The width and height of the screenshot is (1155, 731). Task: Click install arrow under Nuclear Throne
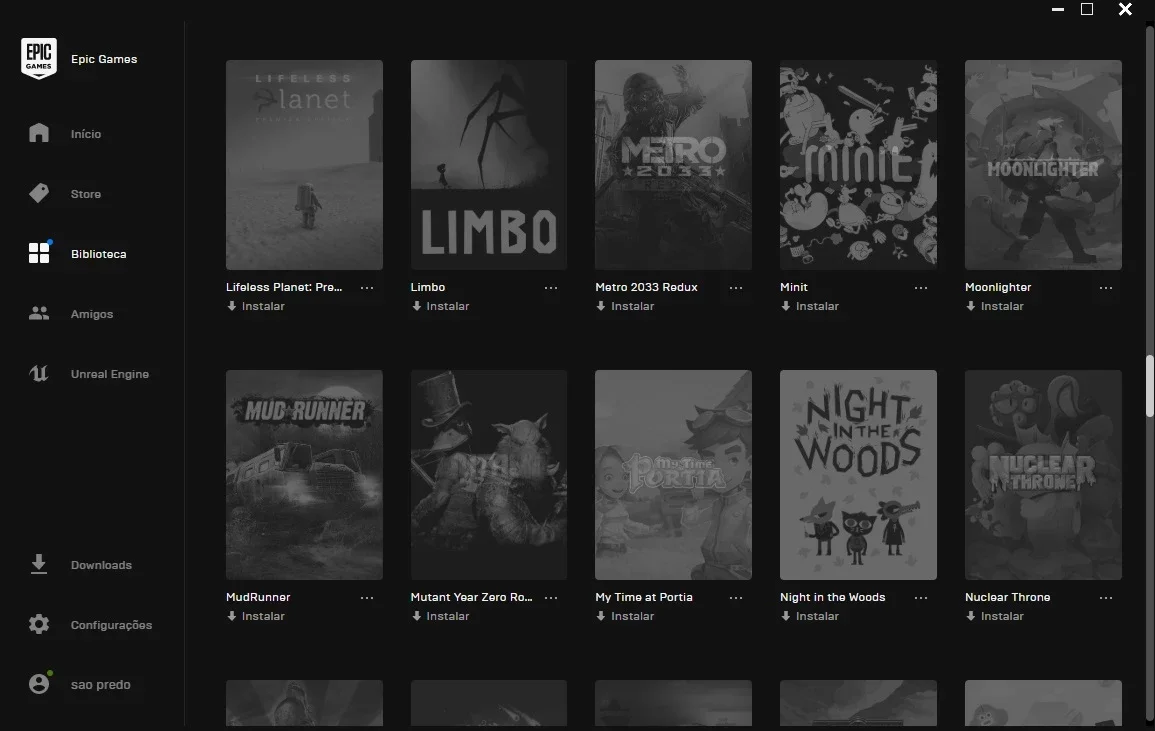pyautogui.click(x=970, y=616)
